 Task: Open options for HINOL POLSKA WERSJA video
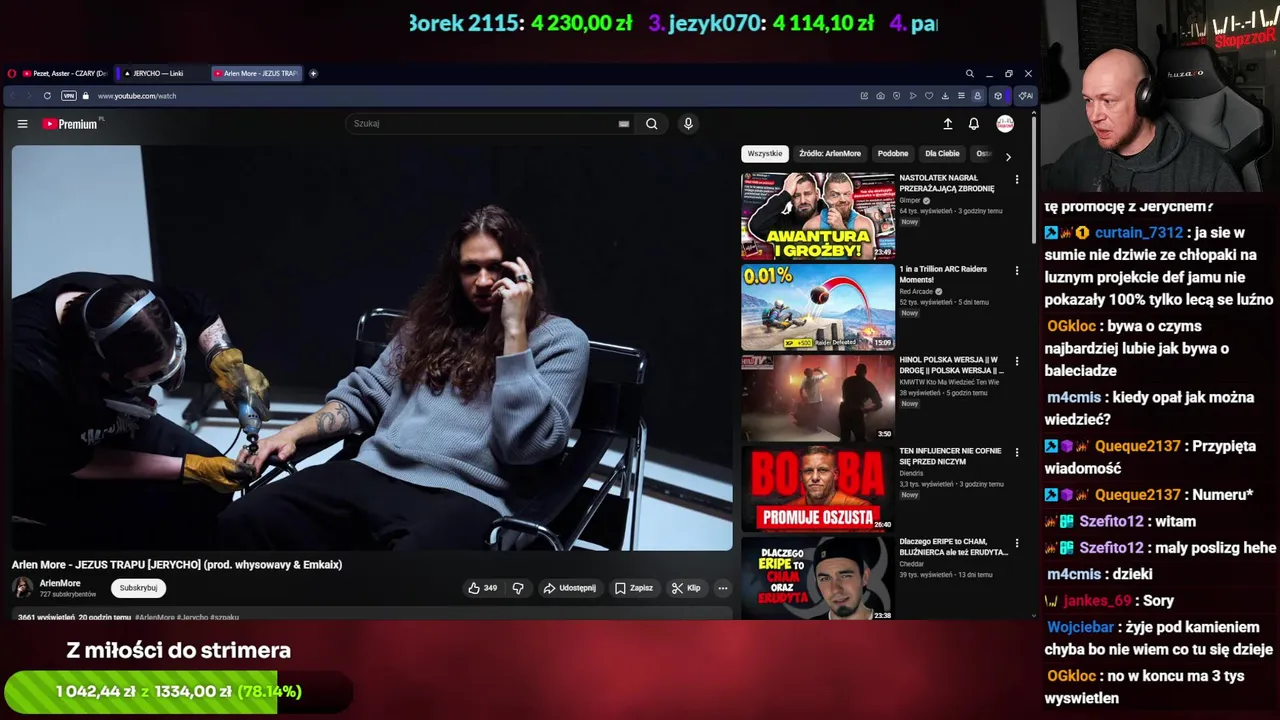pyautogui.click(x=1017, y=362)
